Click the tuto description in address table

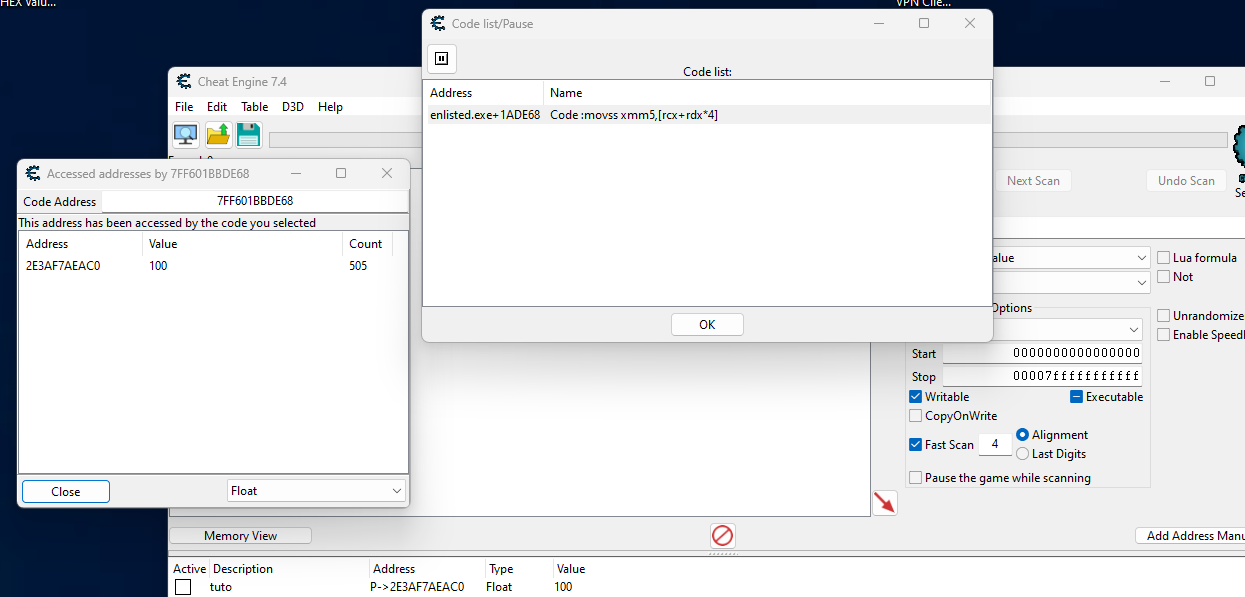pyautogui.click(x=221, y=587)
